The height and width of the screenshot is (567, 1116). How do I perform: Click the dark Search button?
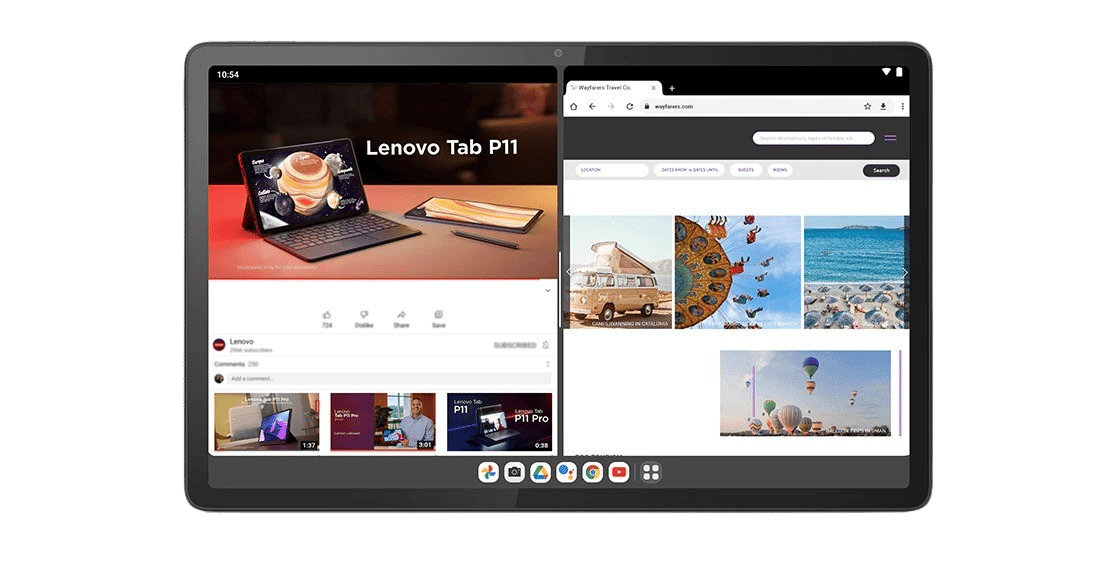[x=881, y=170]
